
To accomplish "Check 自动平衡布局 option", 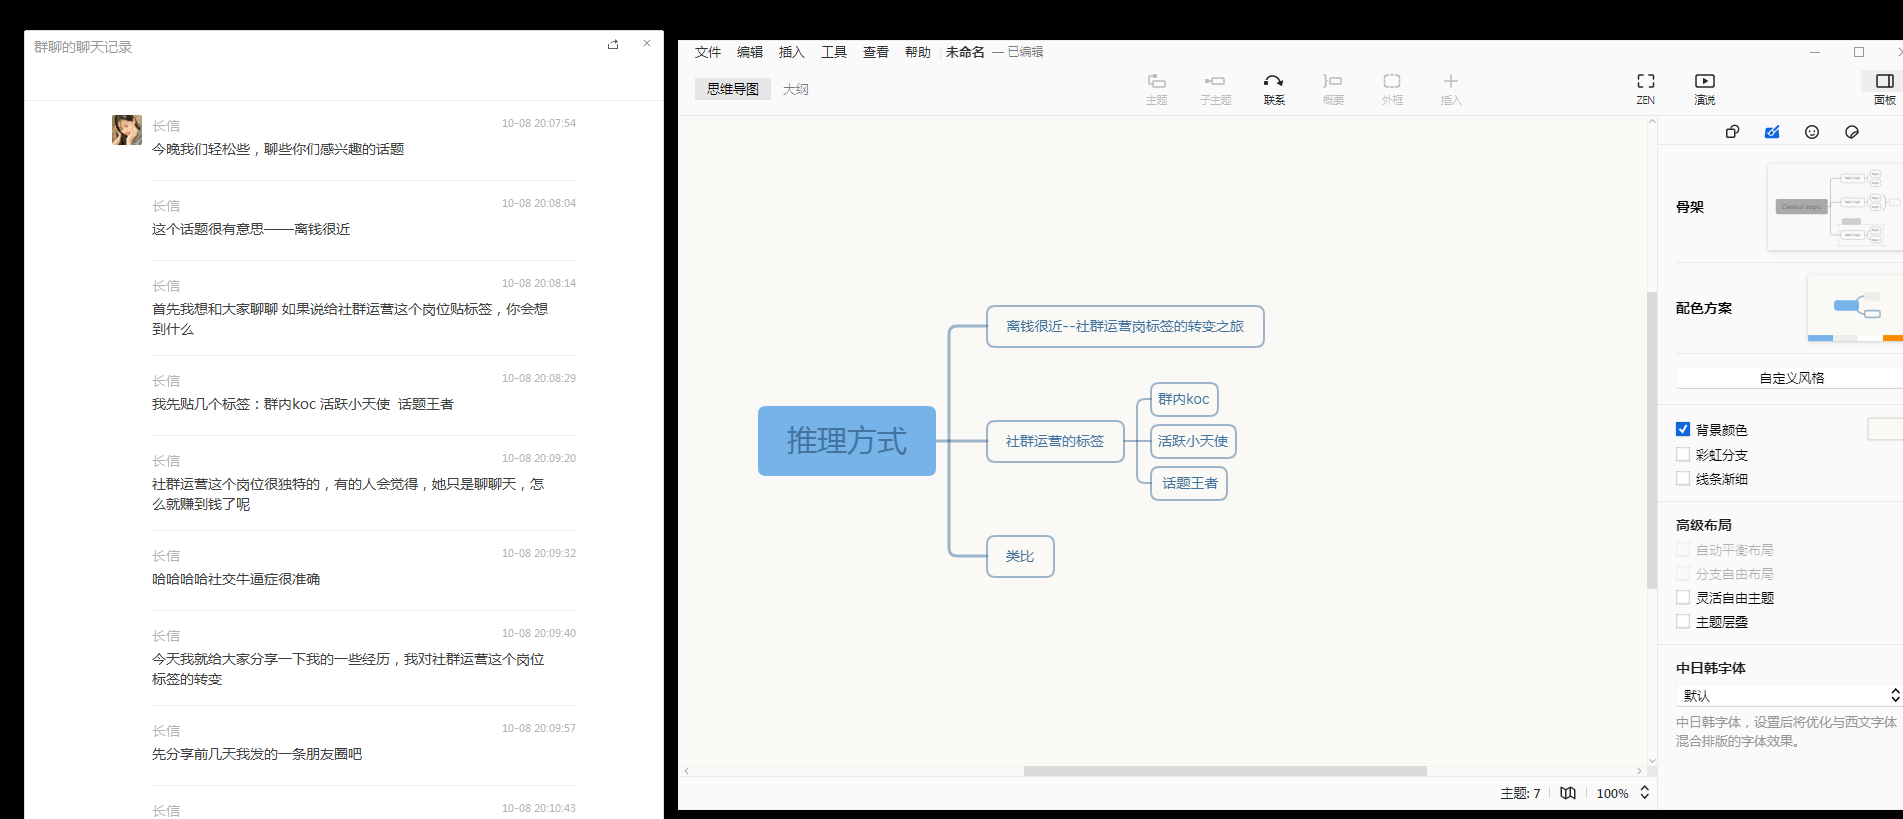I will pyautogui.click(x=1683, y=549).
